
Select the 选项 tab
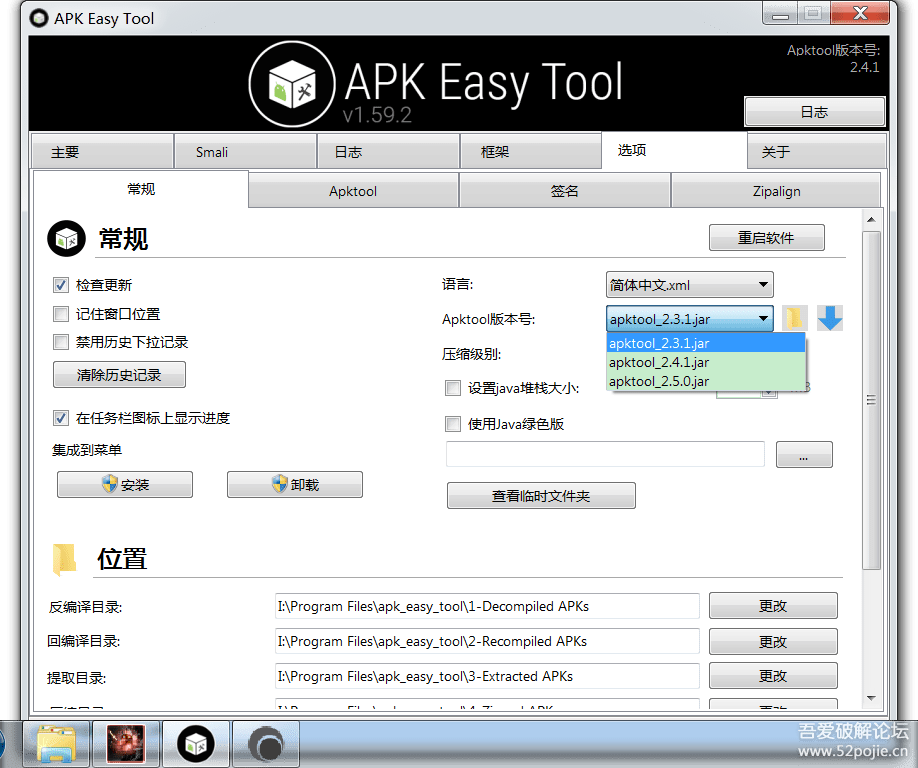(674, 150)
